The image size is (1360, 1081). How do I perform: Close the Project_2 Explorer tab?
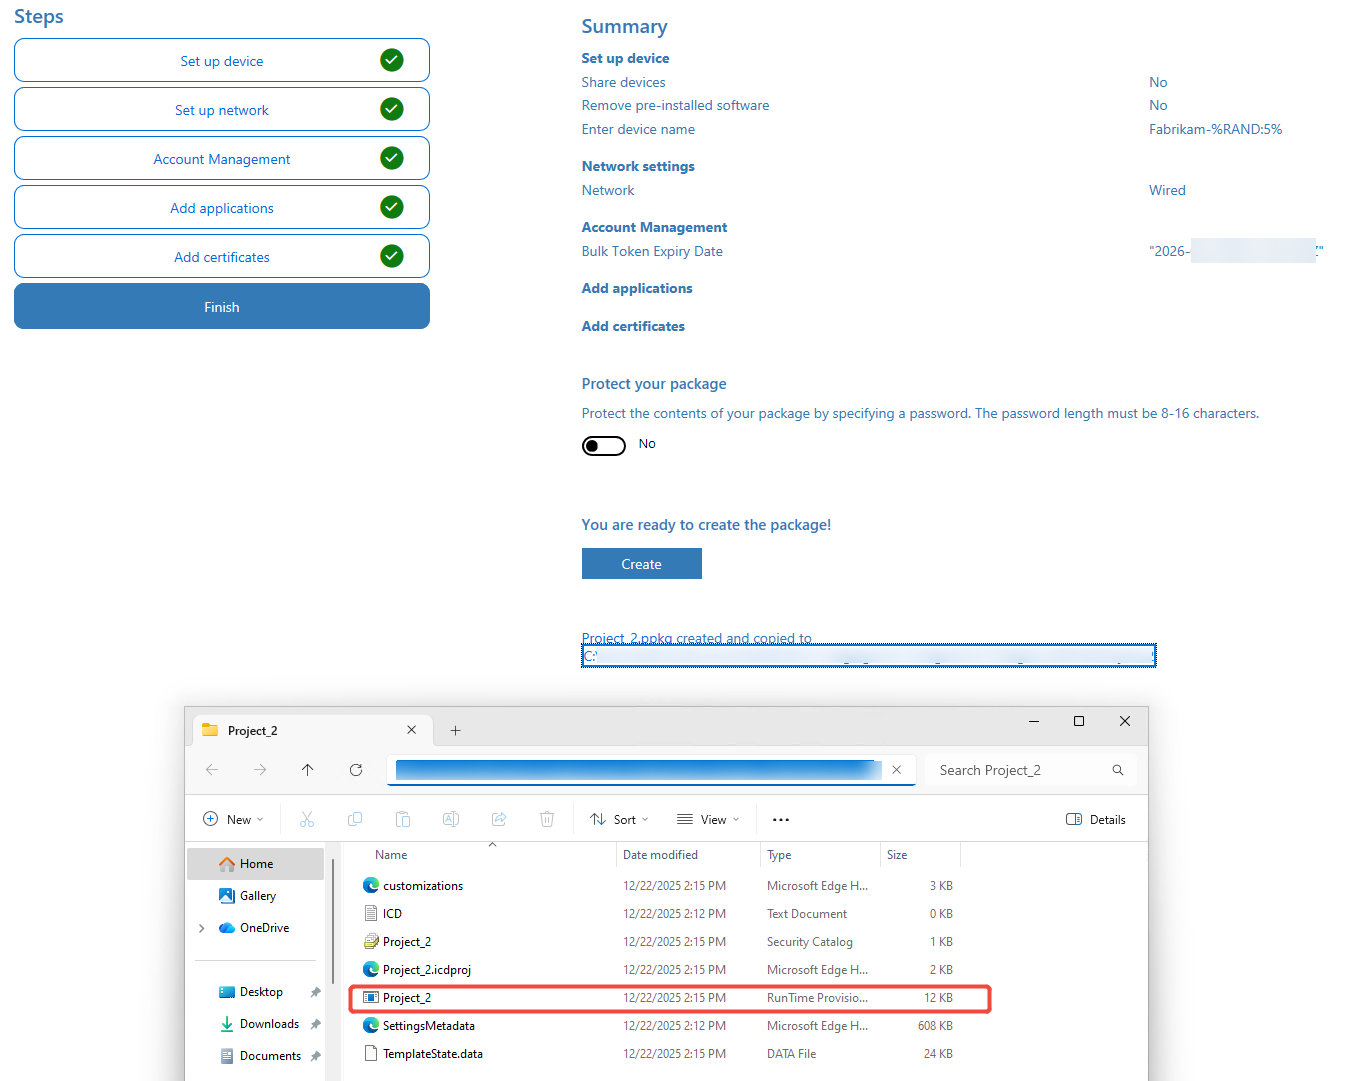[411, 730]
